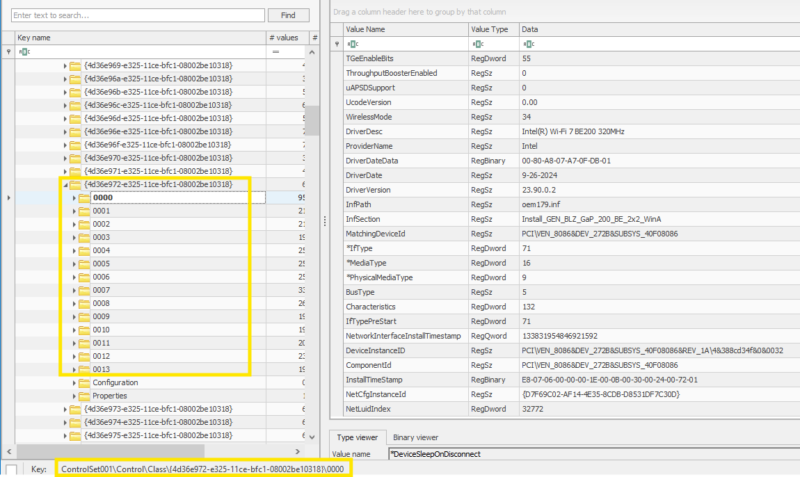Select the DriverDesc value row
The width and height of the screenshot is (800, 477).
click(572, 132)
